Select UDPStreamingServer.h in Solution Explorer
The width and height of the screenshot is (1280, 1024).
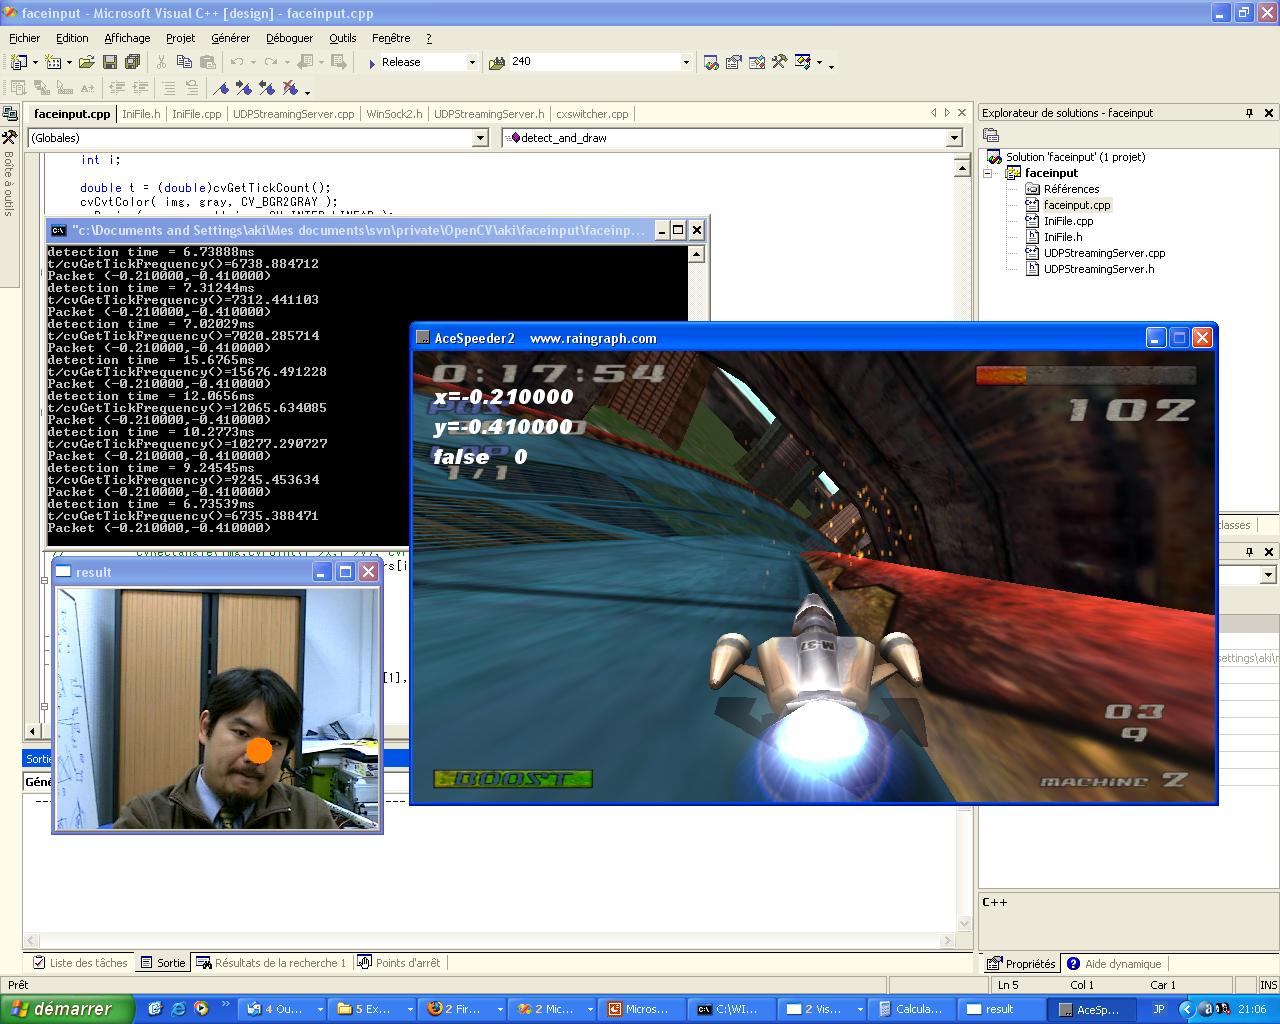click(x=1098, y=269)
